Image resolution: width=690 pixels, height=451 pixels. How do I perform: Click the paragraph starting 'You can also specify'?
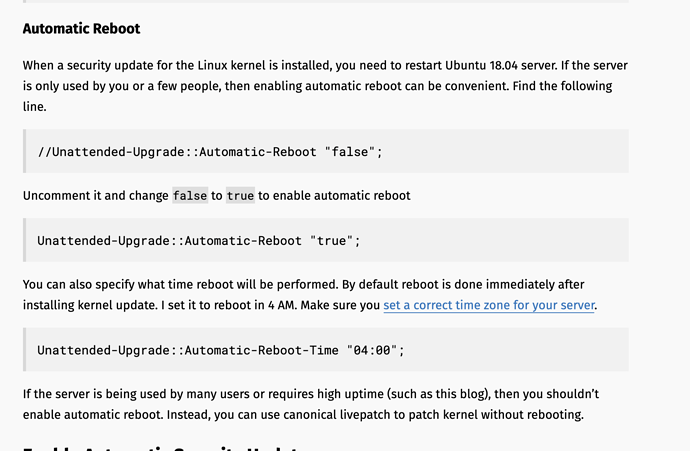pyautogui.click(x=310, y=295)
